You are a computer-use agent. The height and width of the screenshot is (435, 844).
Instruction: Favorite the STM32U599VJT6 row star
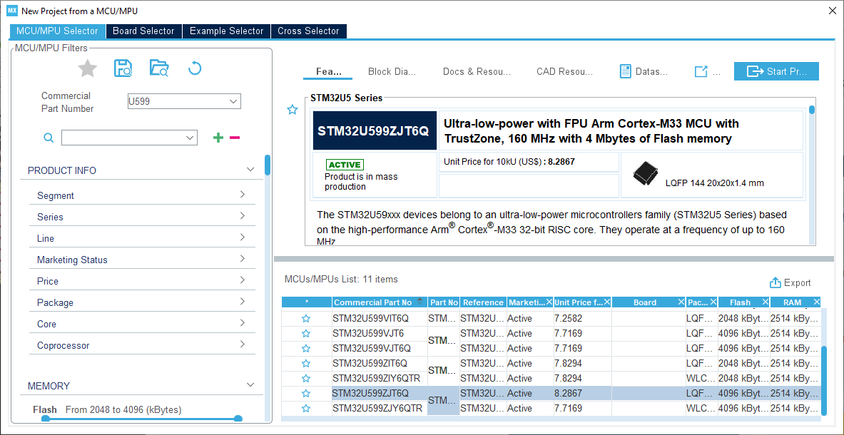pos(306,333)
